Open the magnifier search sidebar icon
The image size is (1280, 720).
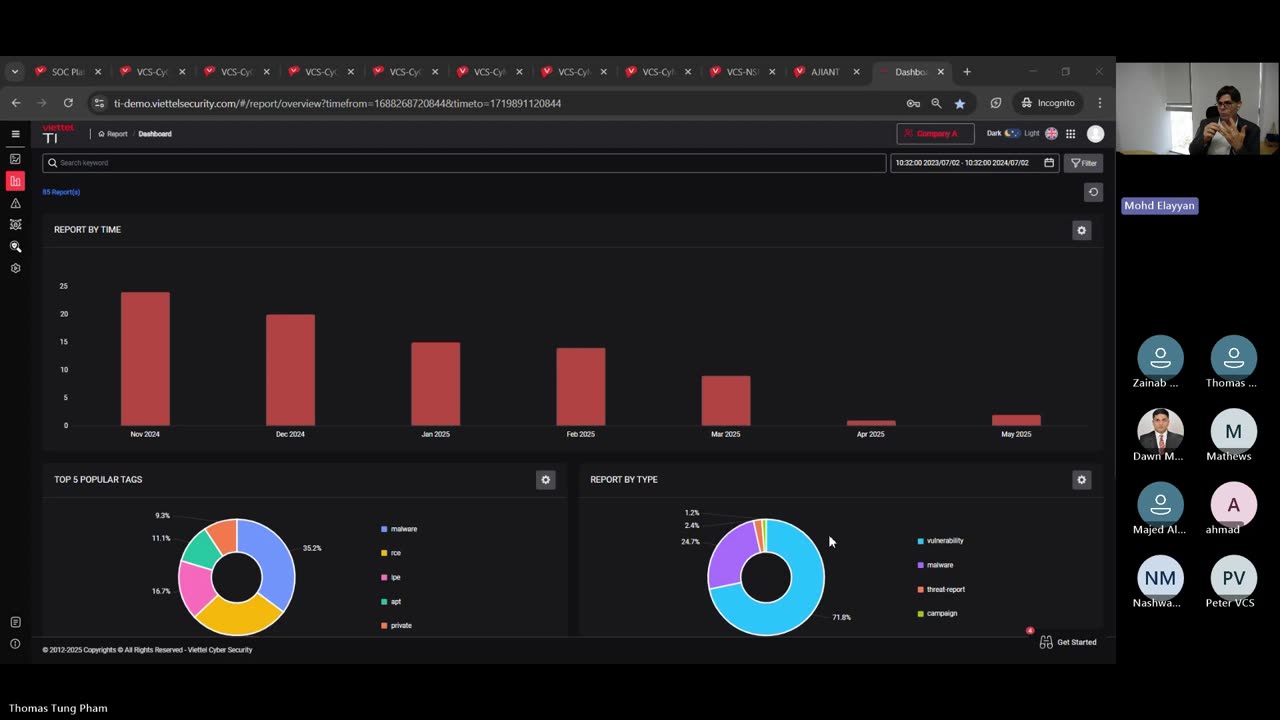(15, 246)
